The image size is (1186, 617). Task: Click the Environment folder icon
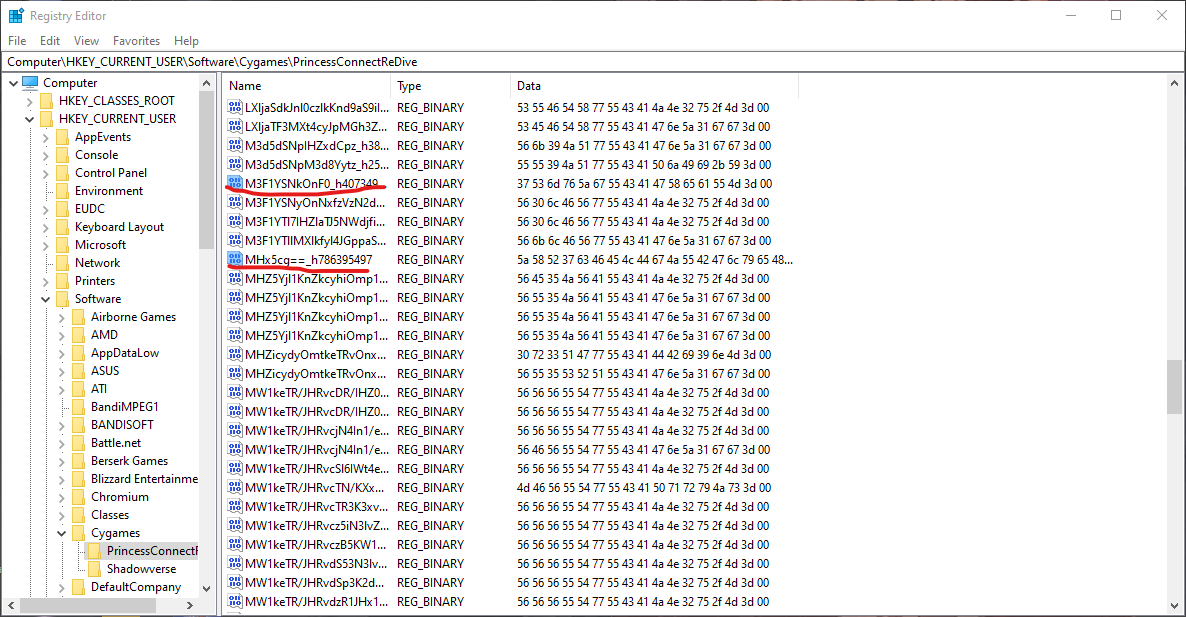(x=62, y=191)
